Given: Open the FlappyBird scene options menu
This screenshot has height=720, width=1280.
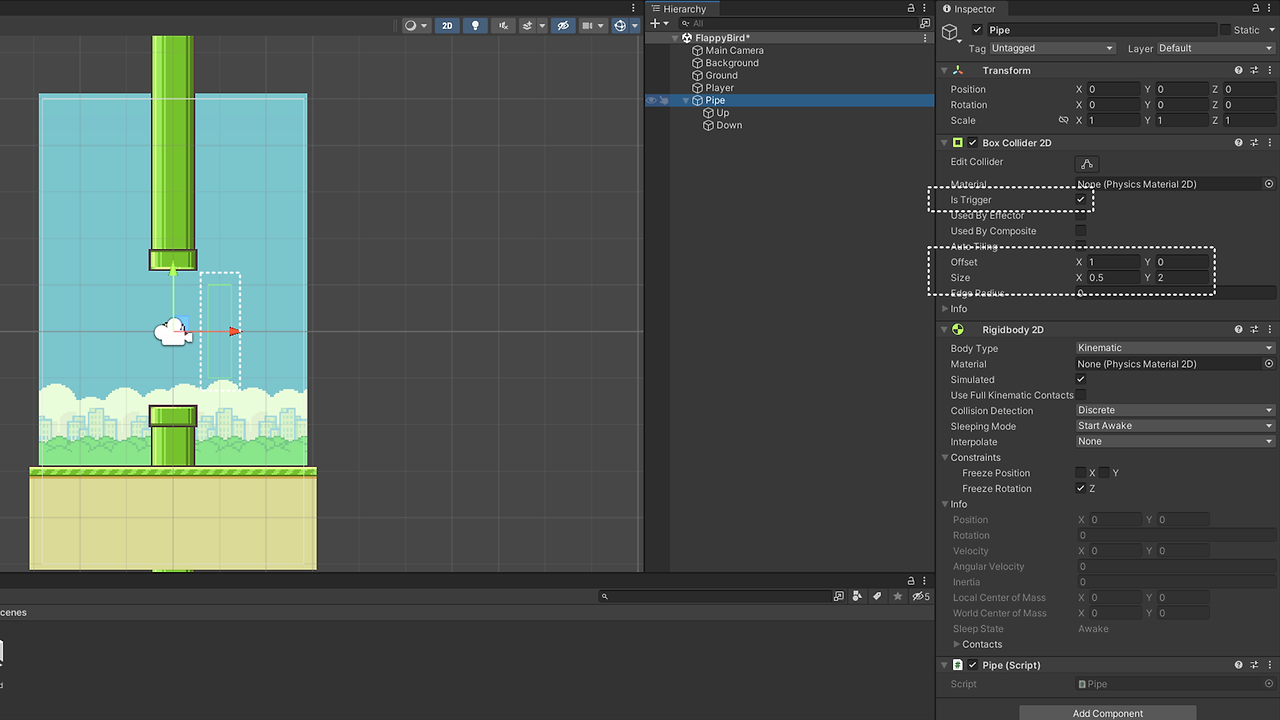Looking at the screenshot, I should pos(925,38).
